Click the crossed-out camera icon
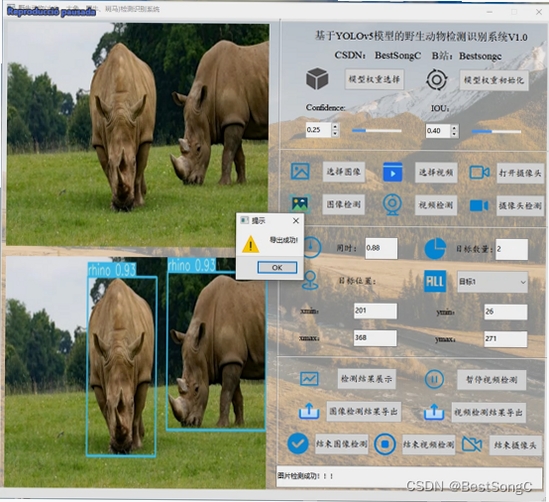Screen dimensions: 549x502 pos(472,444)
